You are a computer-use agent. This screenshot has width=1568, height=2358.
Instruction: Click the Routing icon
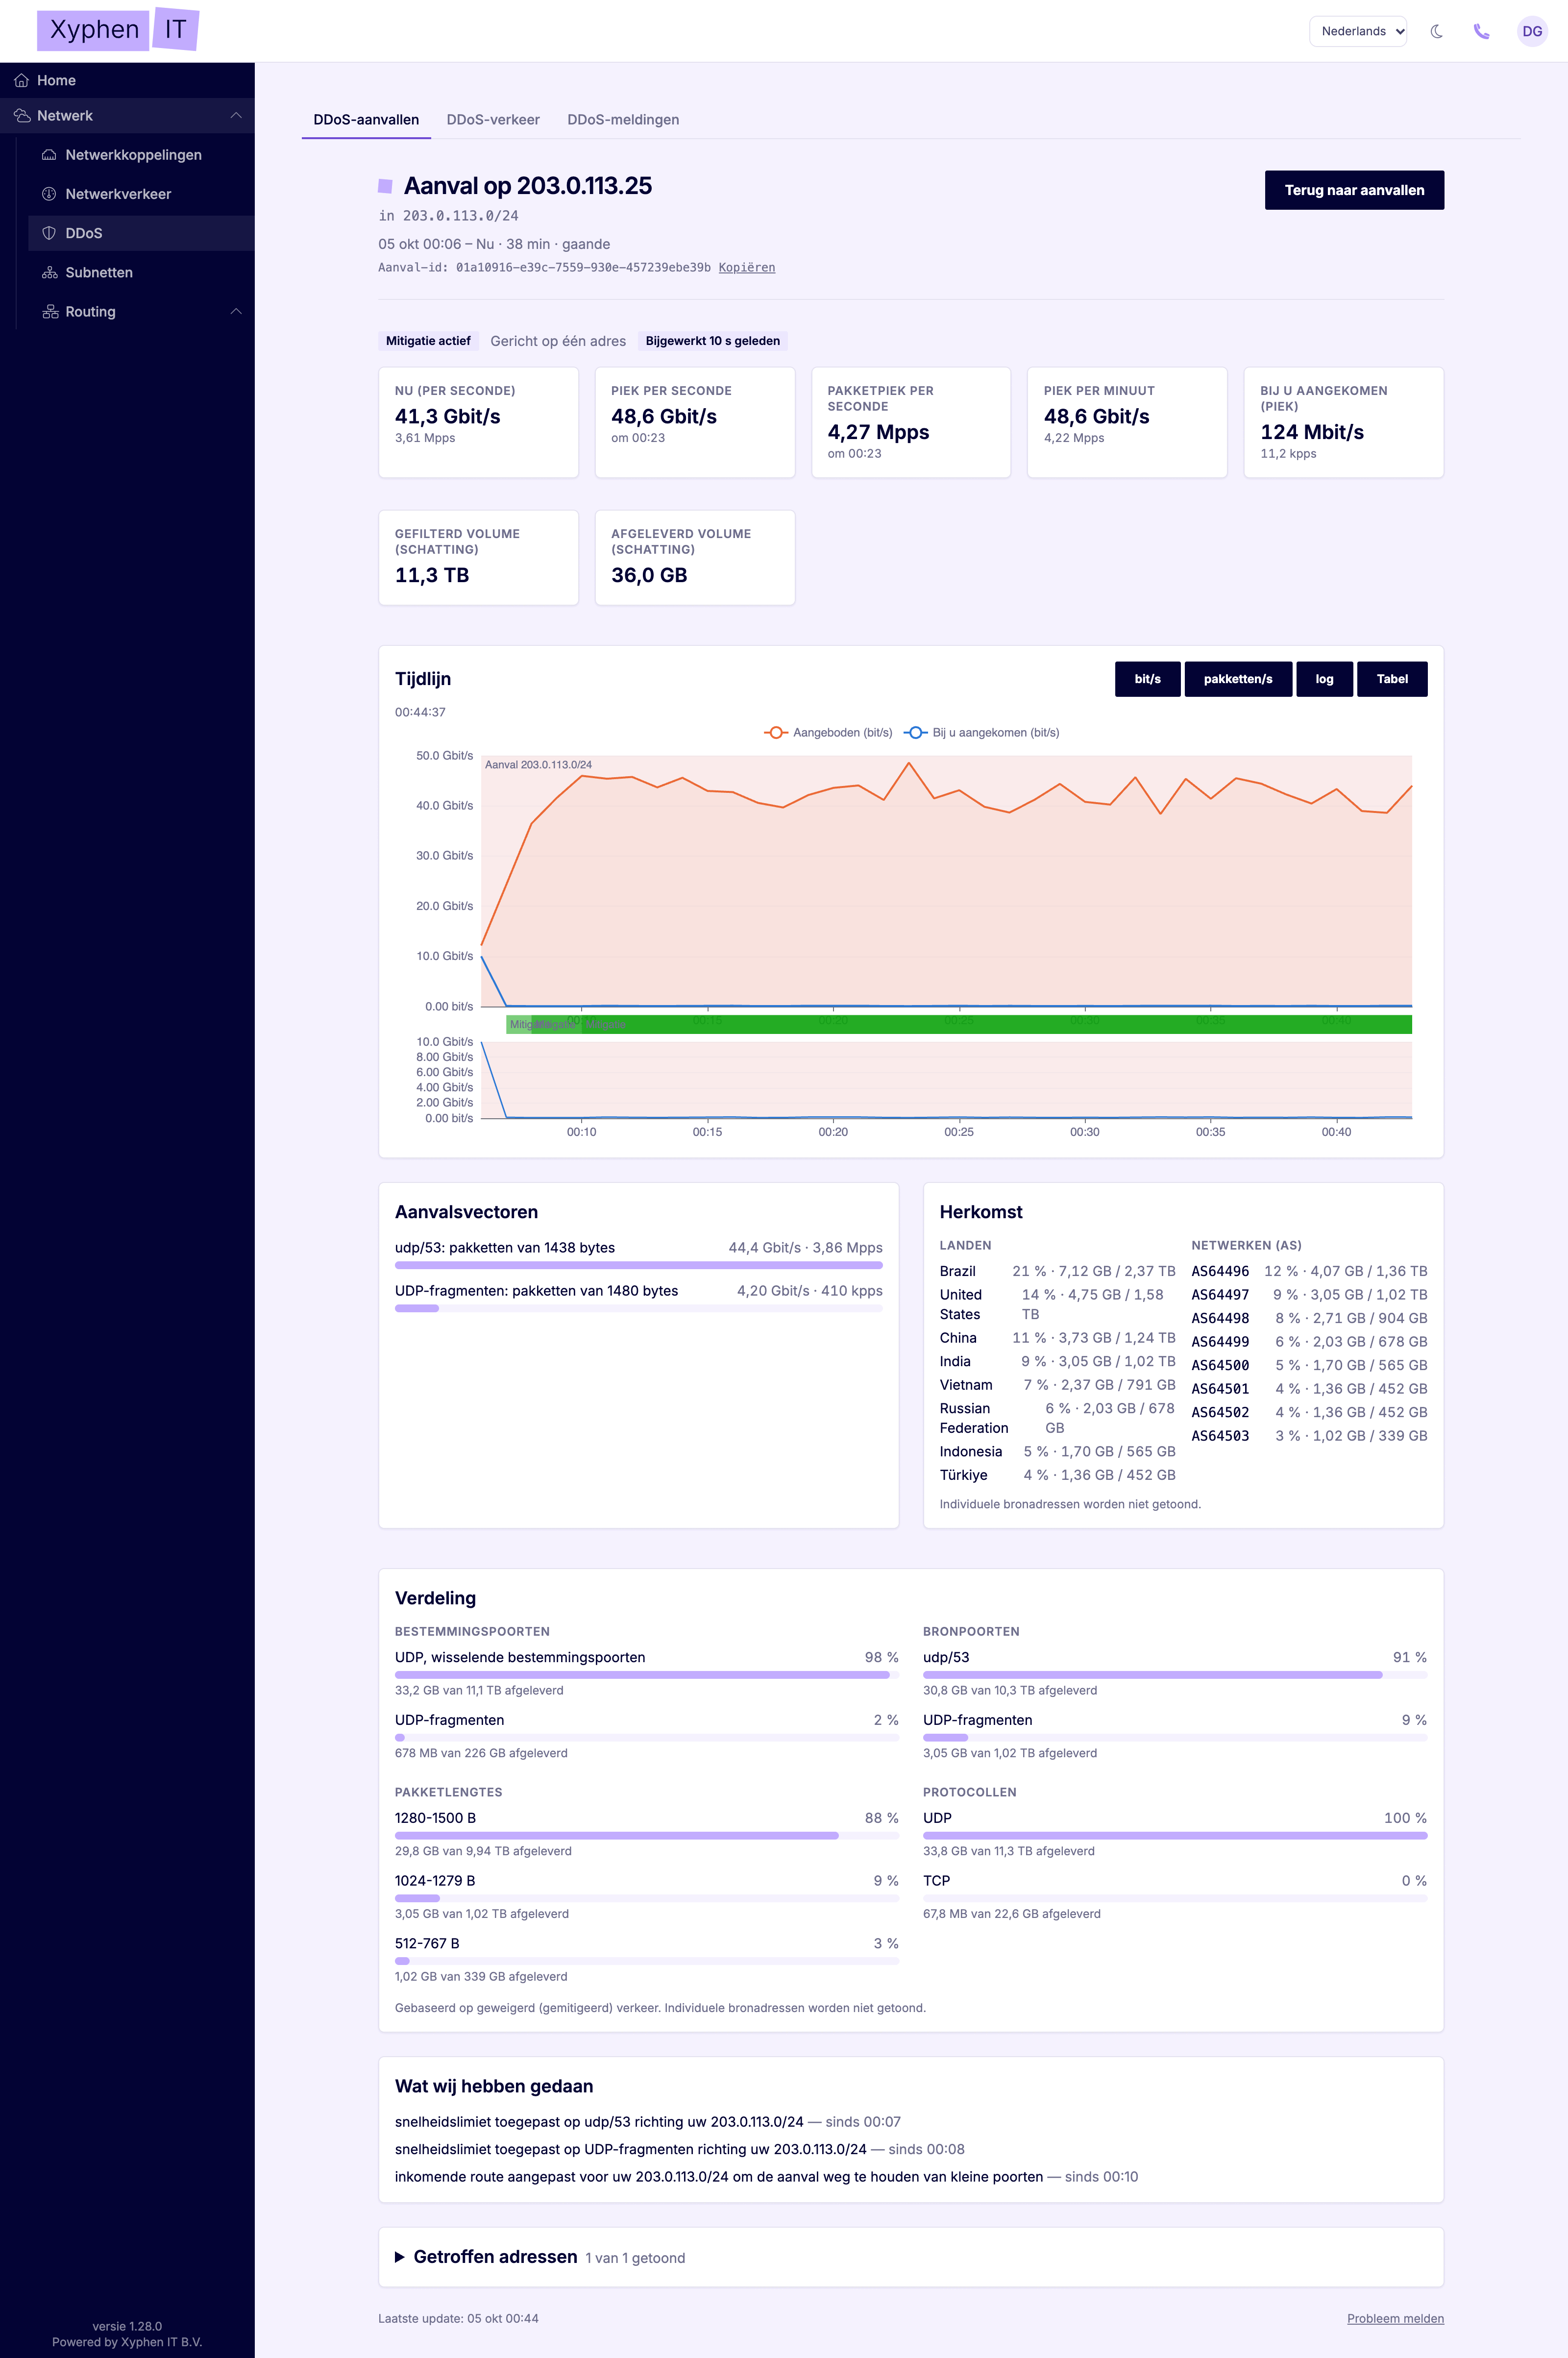point(49,312)
